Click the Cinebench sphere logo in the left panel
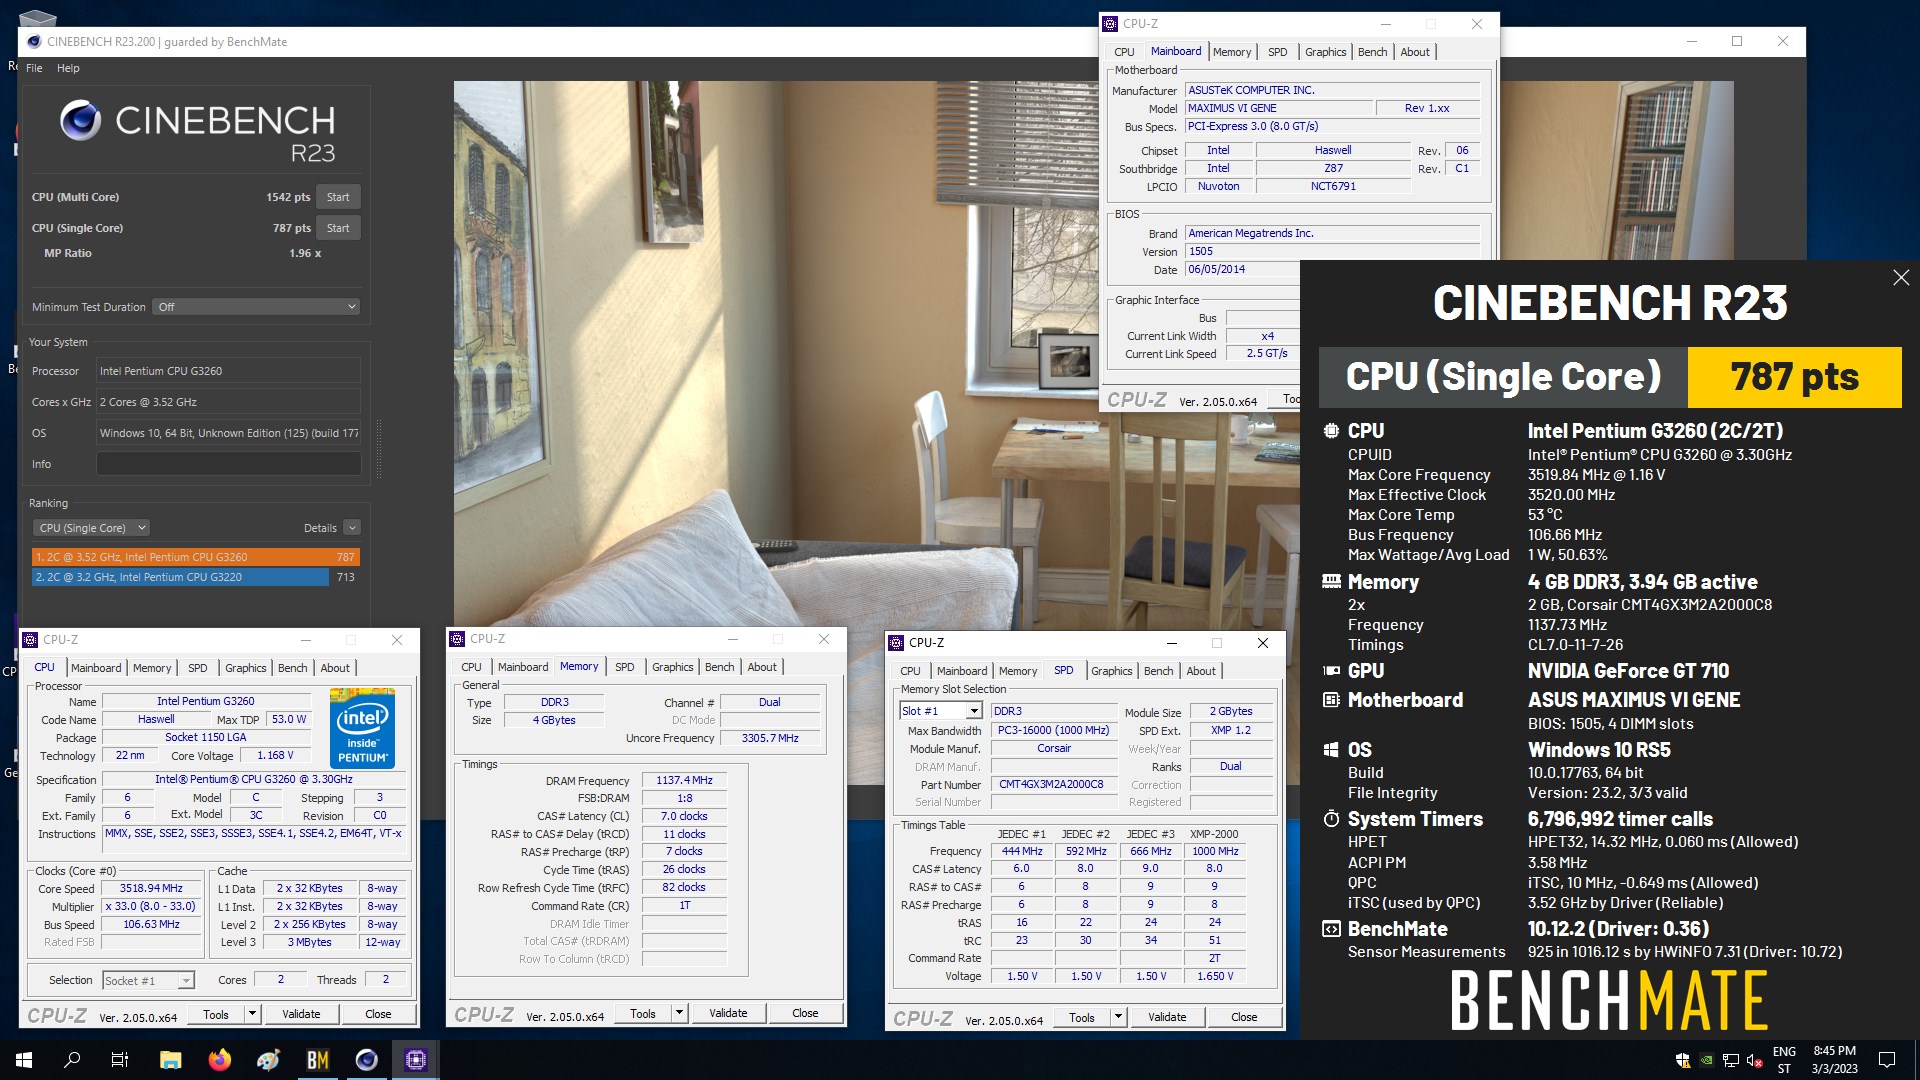This screenshot has height=1080, width=1920. 80,121
